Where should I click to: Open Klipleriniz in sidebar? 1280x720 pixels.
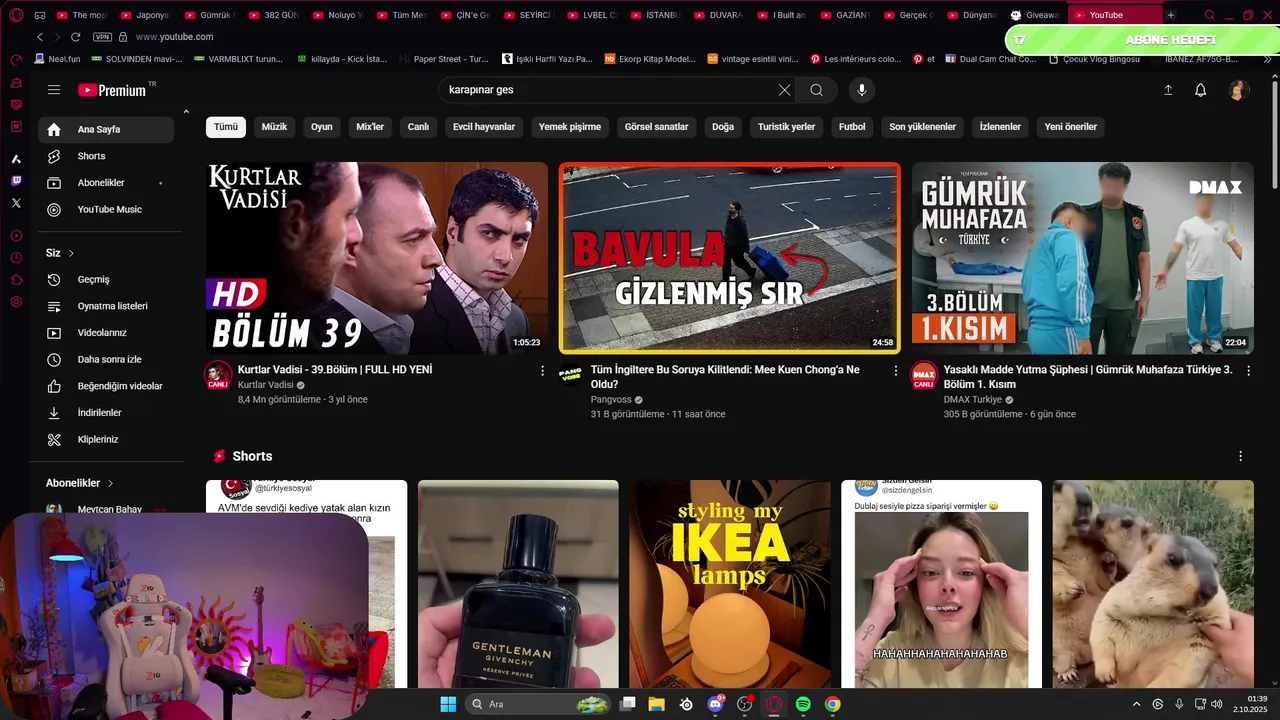106,439
